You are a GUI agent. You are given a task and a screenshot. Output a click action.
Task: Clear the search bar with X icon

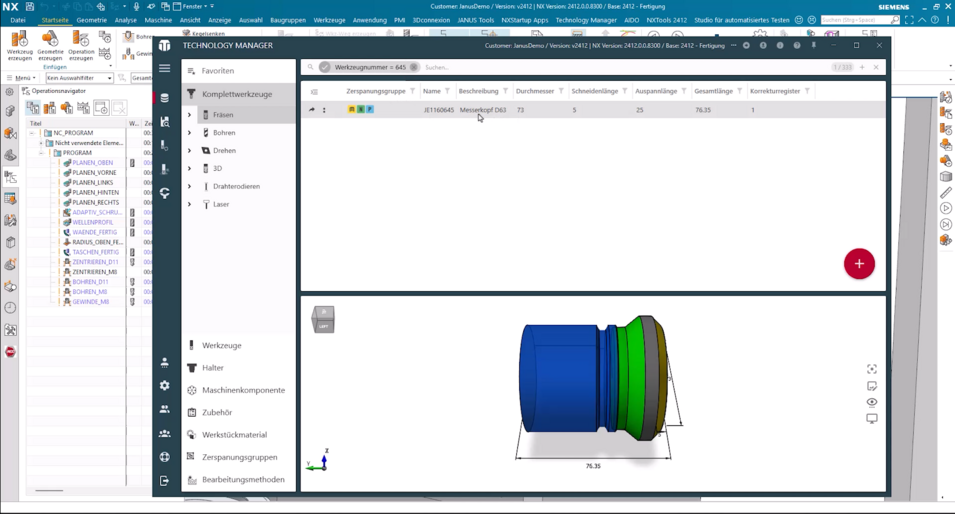pyautogui.click(x=876, y=67)
